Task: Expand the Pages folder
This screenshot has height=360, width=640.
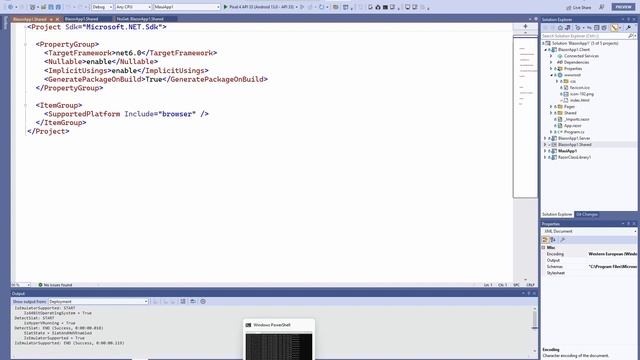Action: 551,107
